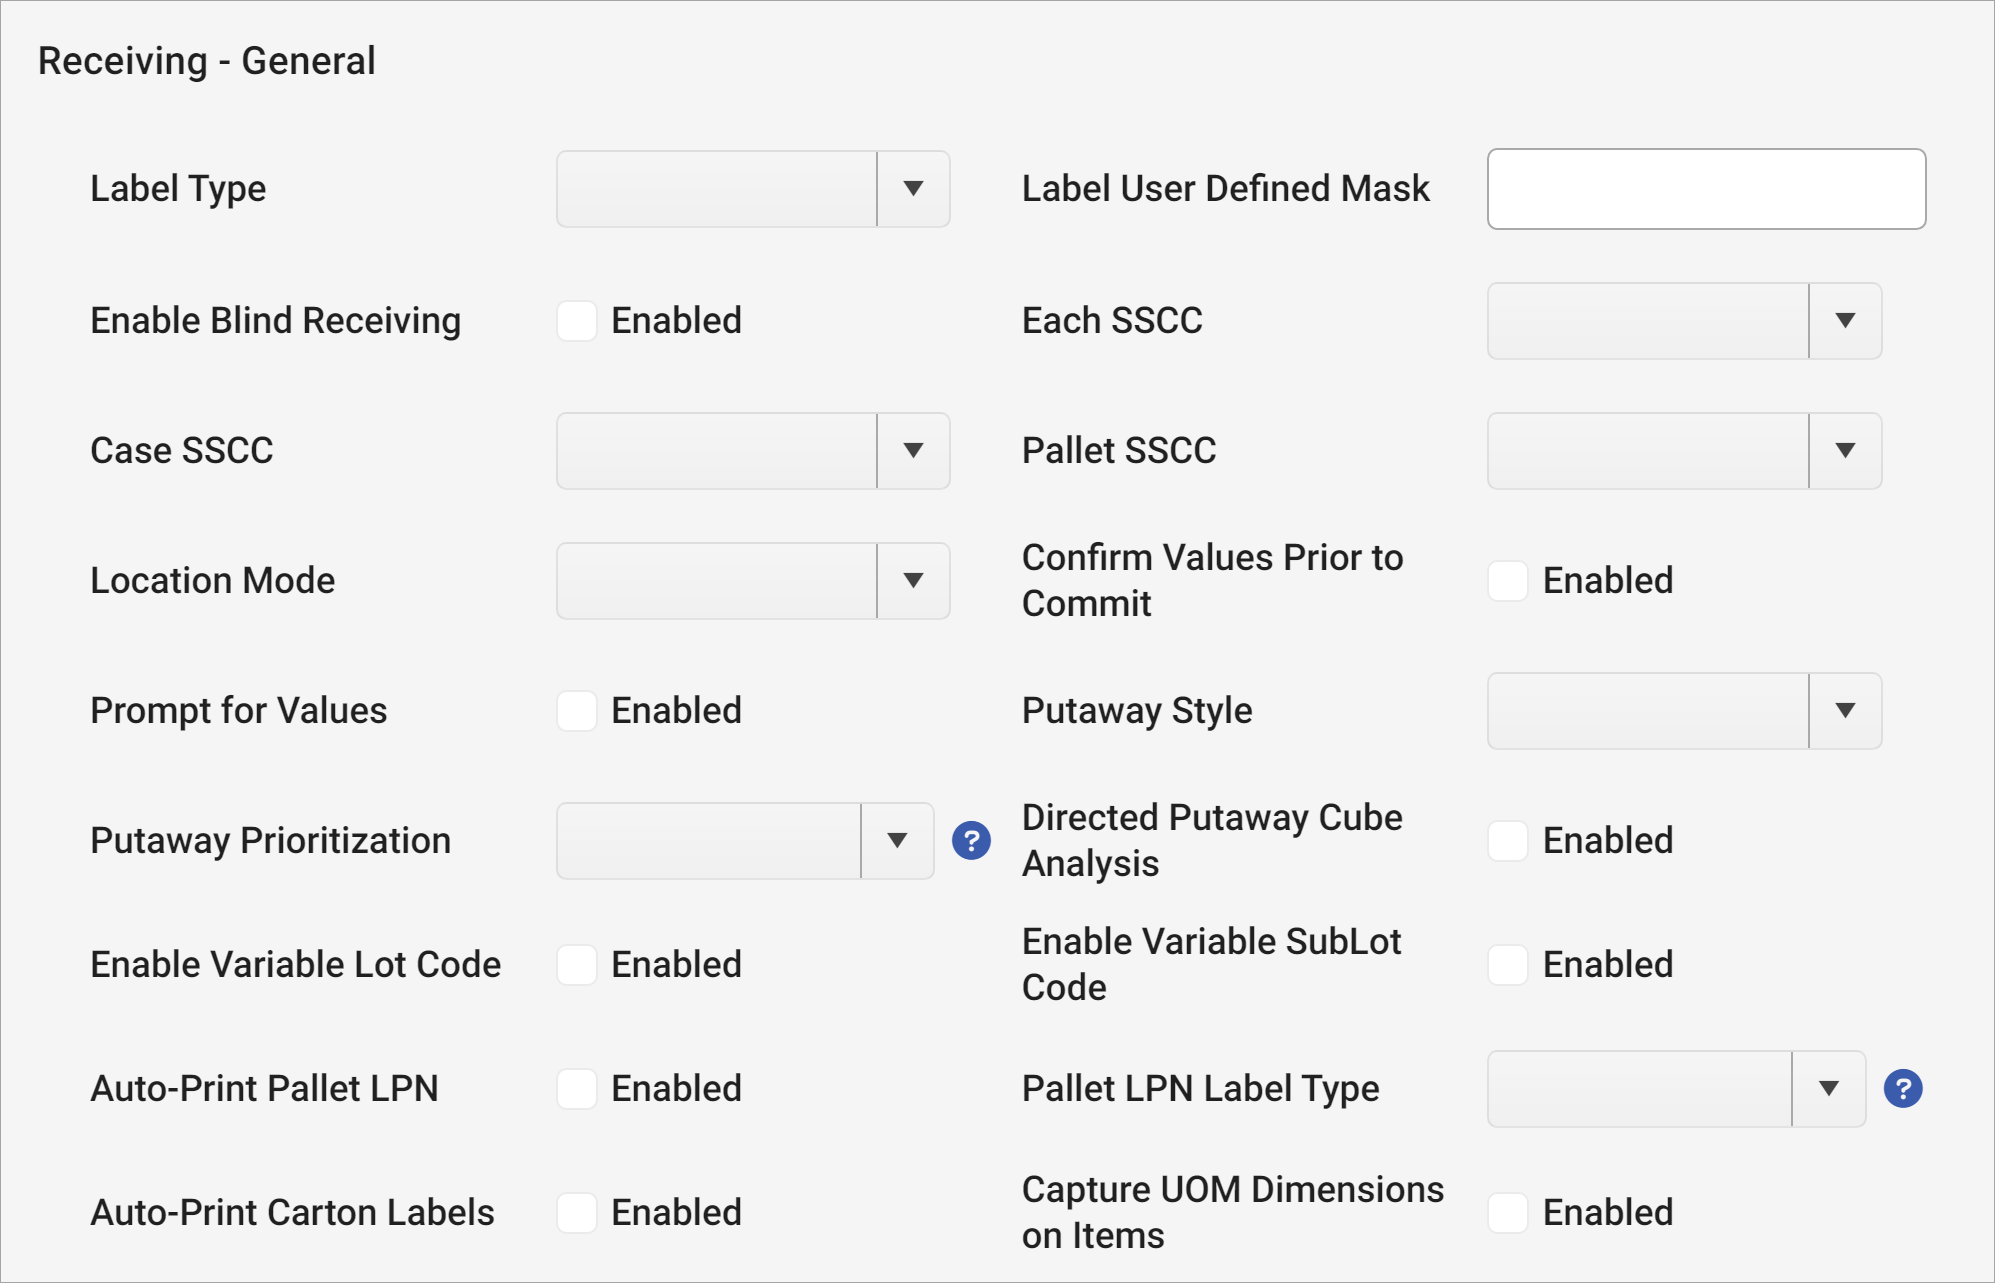The height and width of the screenshot is (1283, 1995).
Task: Enable Auto-Print Pallet LPN
Action: pos(576,1090)
